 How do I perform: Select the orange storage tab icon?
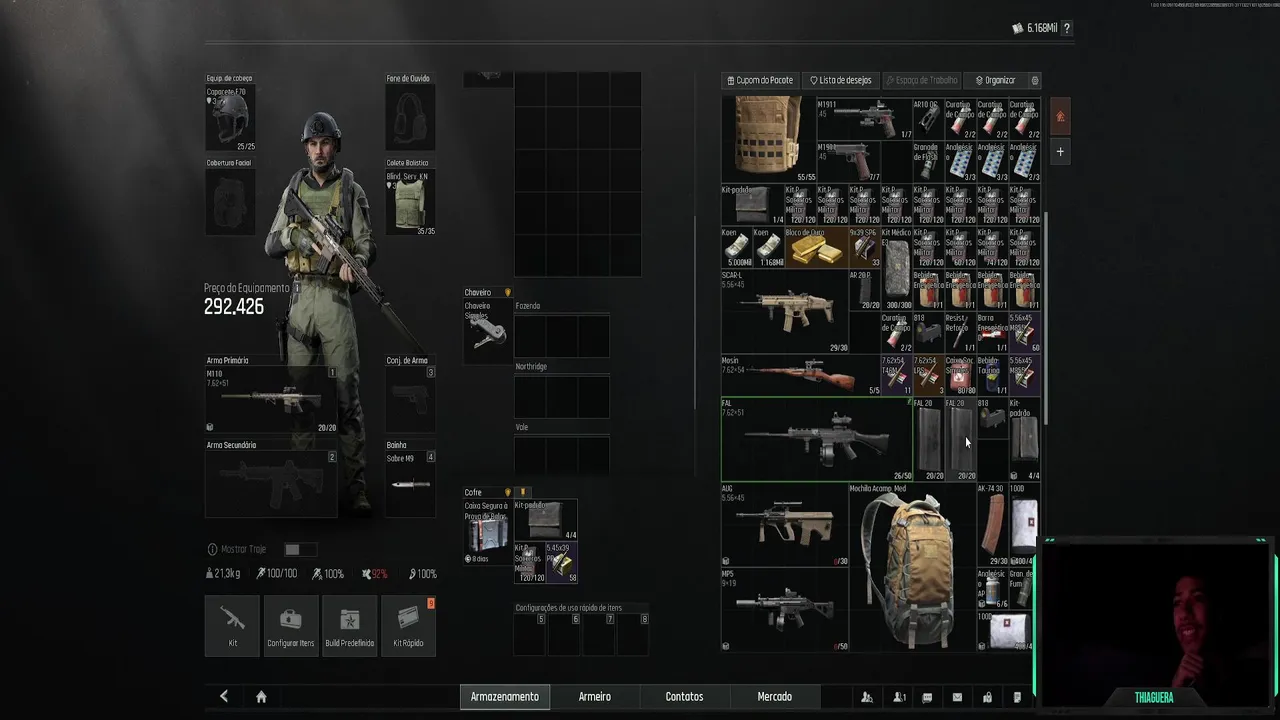pos(1060,116)
